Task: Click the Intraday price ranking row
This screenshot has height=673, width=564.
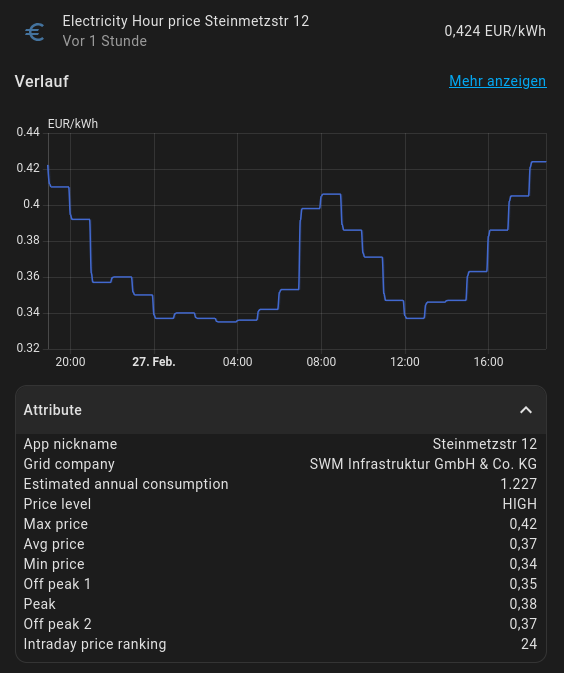Action: pyautogui.click(x=281, y=644)
